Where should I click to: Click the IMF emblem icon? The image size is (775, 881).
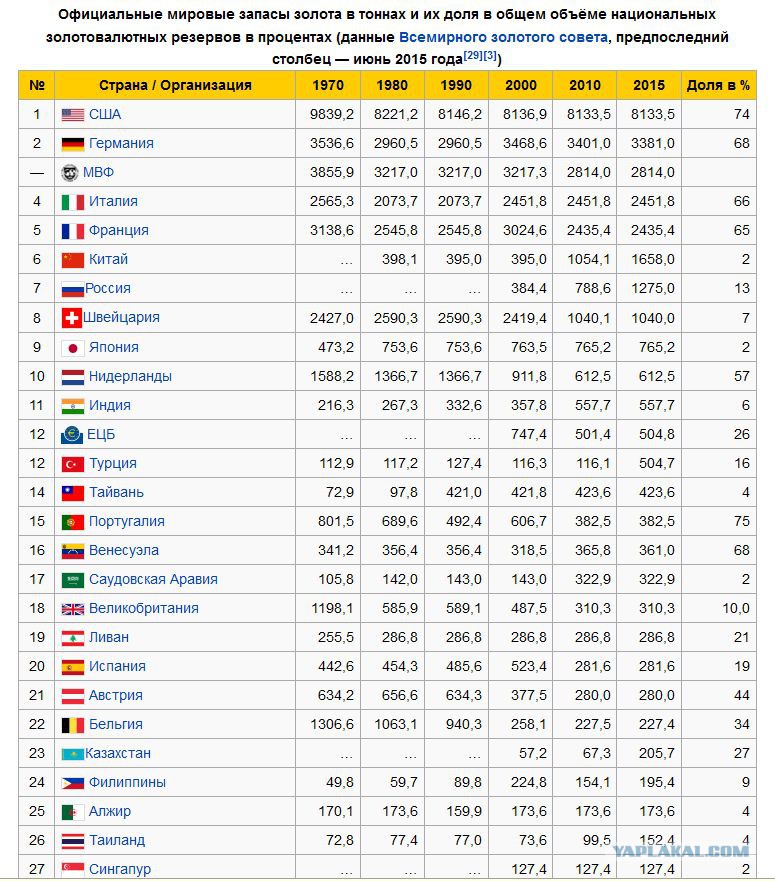[x=70, y=172]
